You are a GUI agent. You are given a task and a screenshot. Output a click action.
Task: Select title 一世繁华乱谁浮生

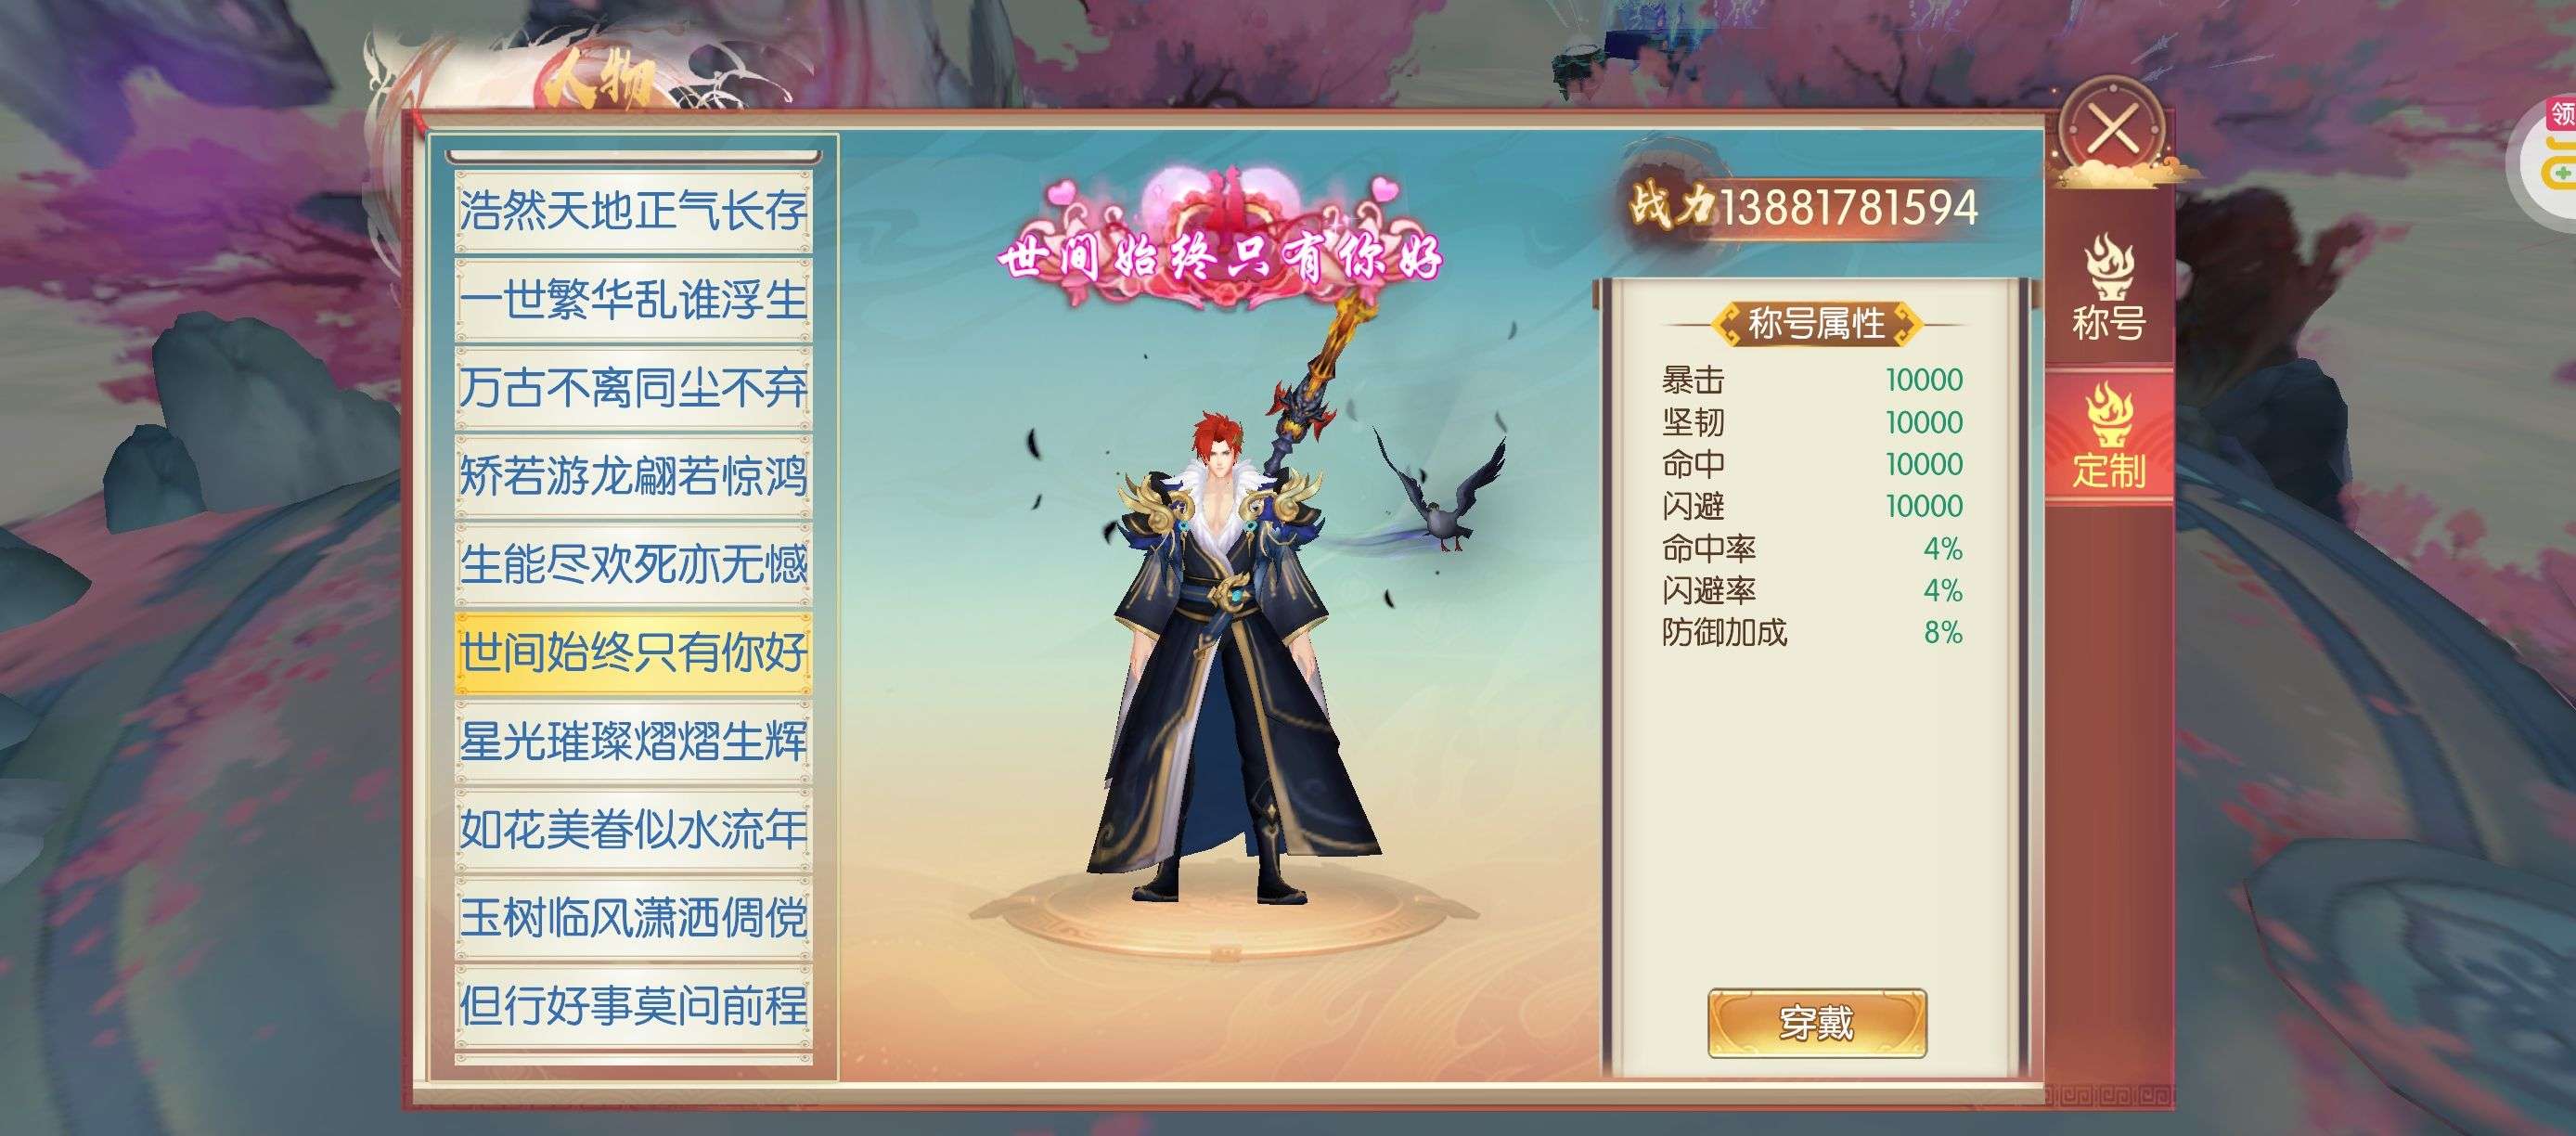(x=633, y=299)
